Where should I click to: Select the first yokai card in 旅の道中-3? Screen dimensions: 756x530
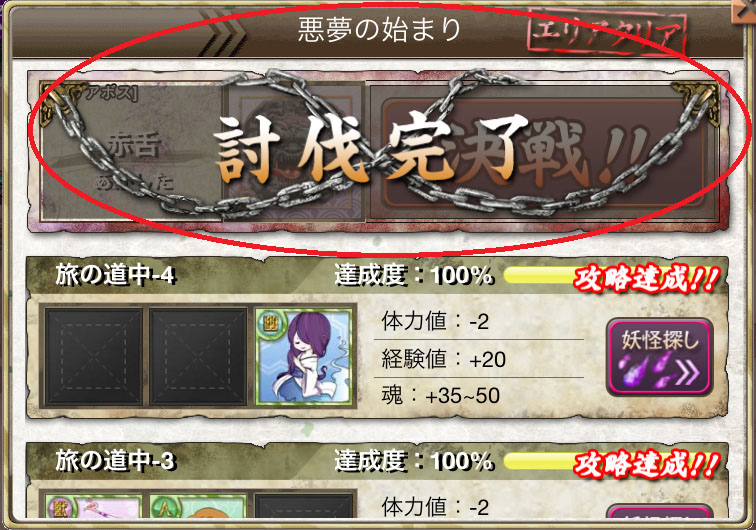pos(94,505)
